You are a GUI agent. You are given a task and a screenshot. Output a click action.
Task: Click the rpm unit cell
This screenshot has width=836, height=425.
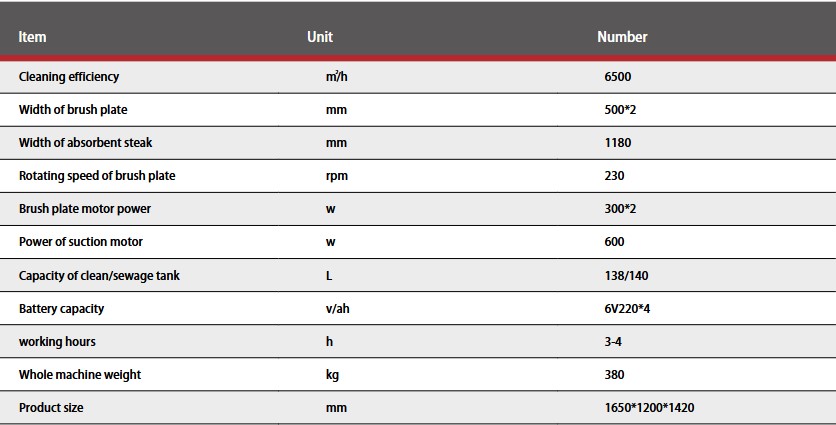(x=337, y=176)
